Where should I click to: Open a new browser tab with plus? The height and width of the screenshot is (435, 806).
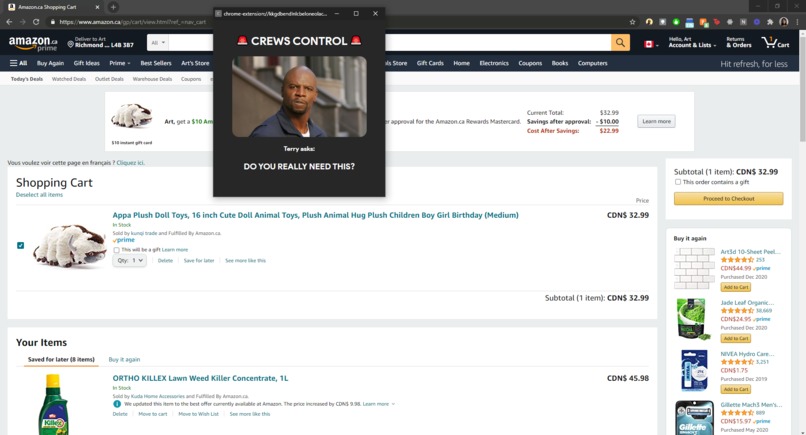(x=113, y=7)
